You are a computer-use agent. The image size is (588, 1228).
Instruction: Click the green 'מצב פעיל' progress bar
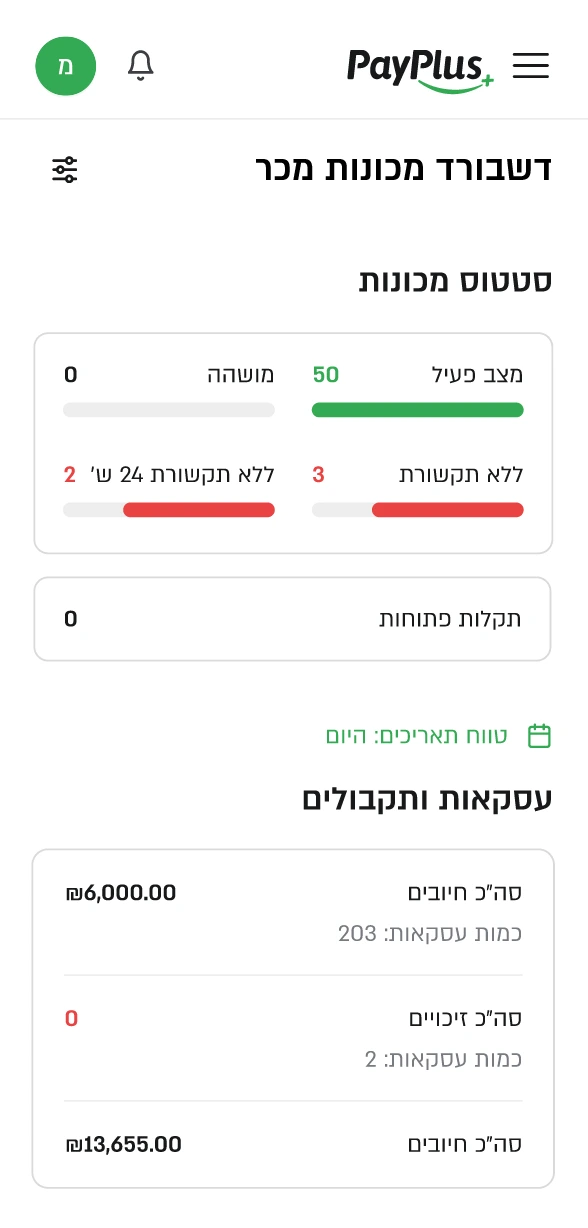click(417, 410)
